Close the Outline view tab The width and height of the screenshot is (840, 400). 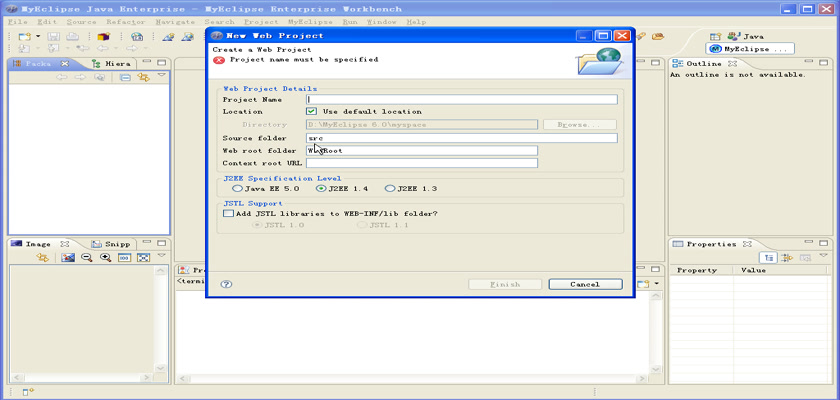(733, 63)
